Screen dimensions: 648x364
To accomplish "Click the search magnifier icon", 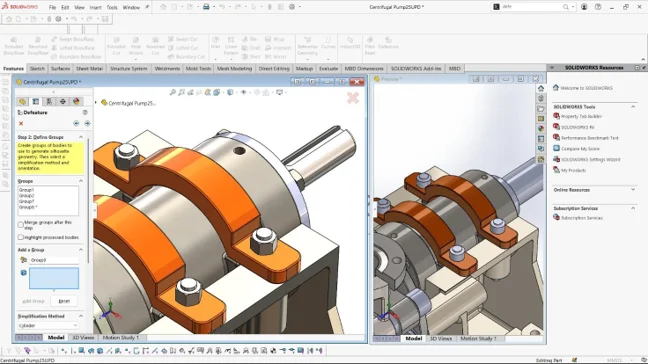I will (x=566, y=7).
